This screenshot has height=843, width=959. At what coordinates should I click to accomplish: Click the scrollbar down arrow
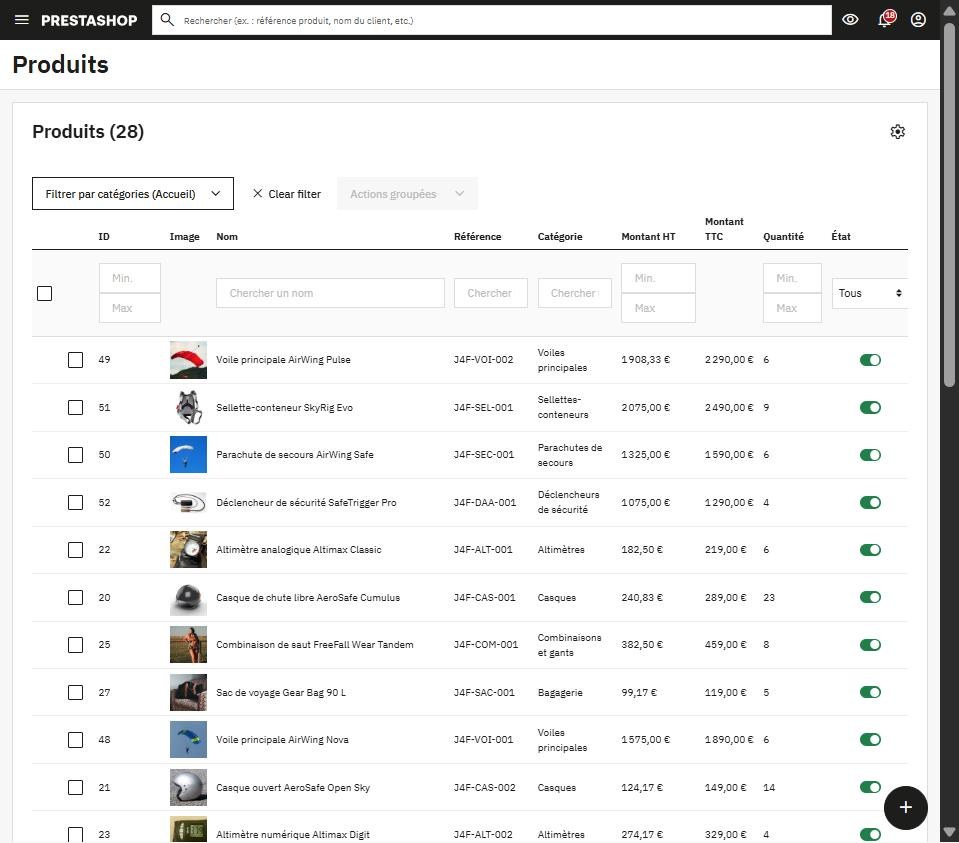click(x=949, y=832)
